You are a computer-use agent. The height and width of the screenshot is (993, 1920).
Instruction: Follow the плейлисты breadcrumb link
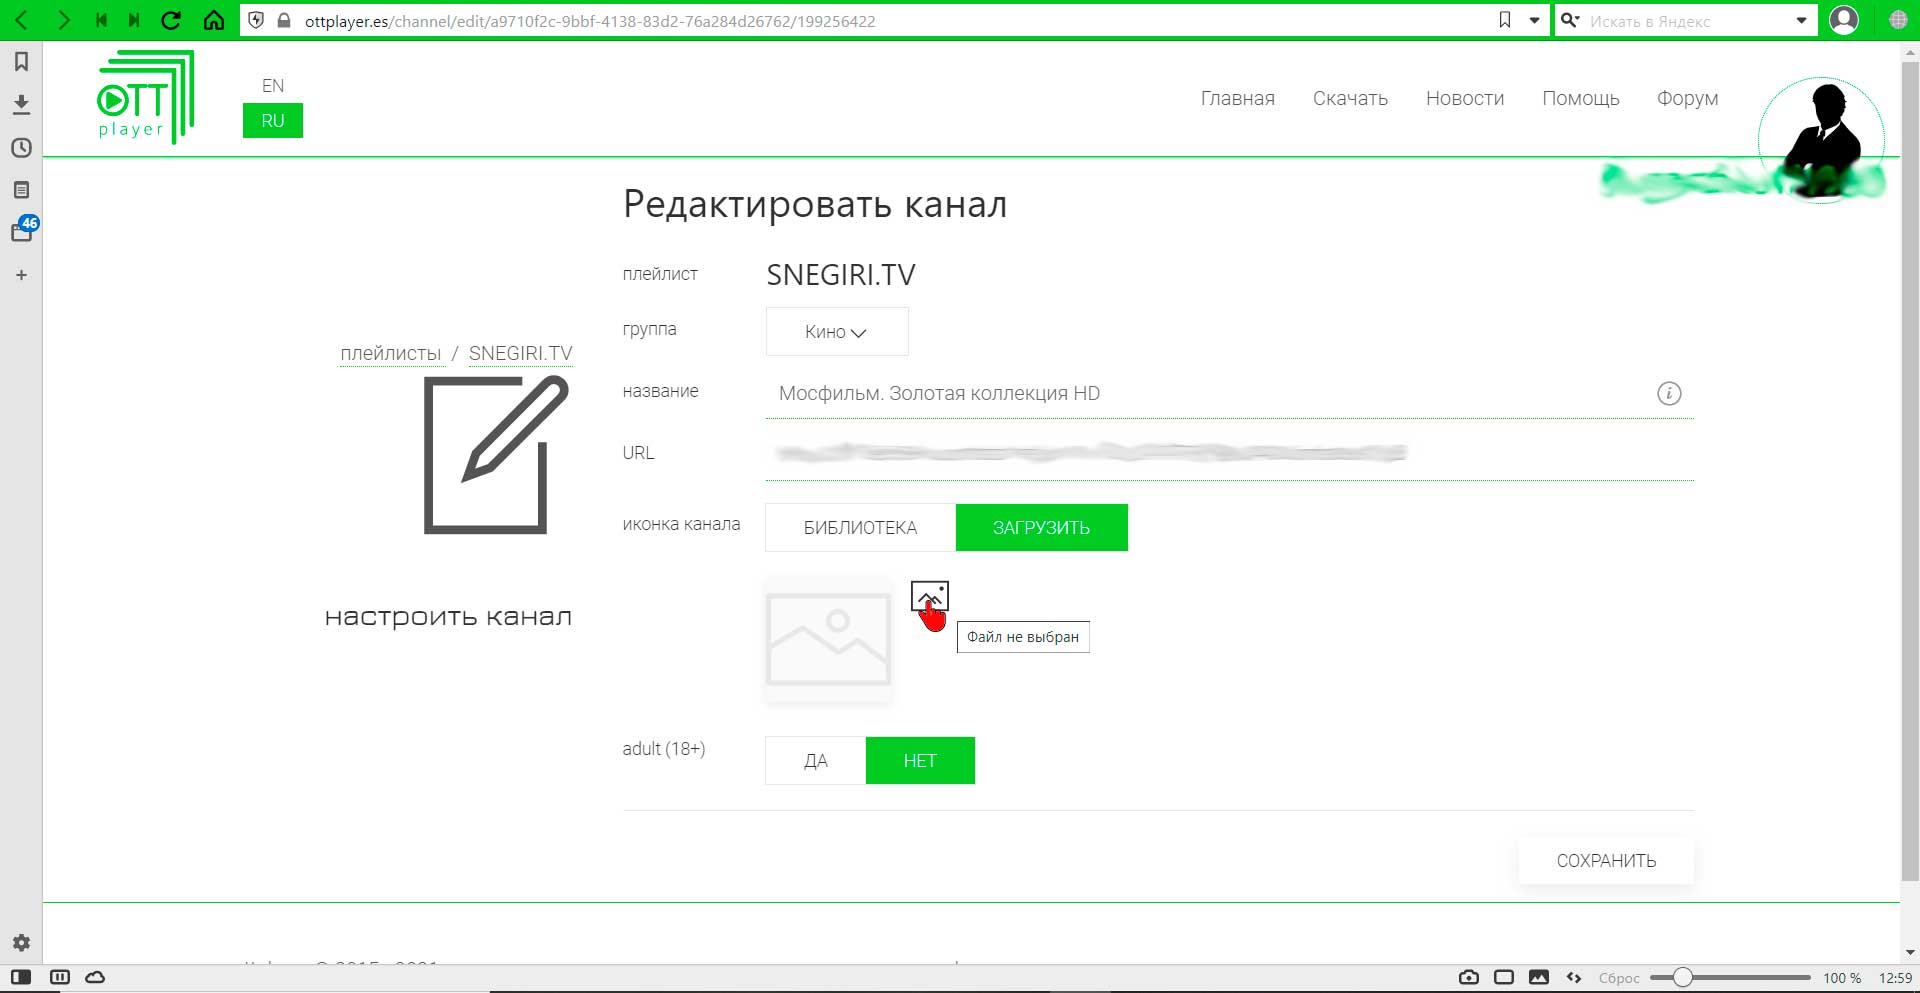point(391,353)
